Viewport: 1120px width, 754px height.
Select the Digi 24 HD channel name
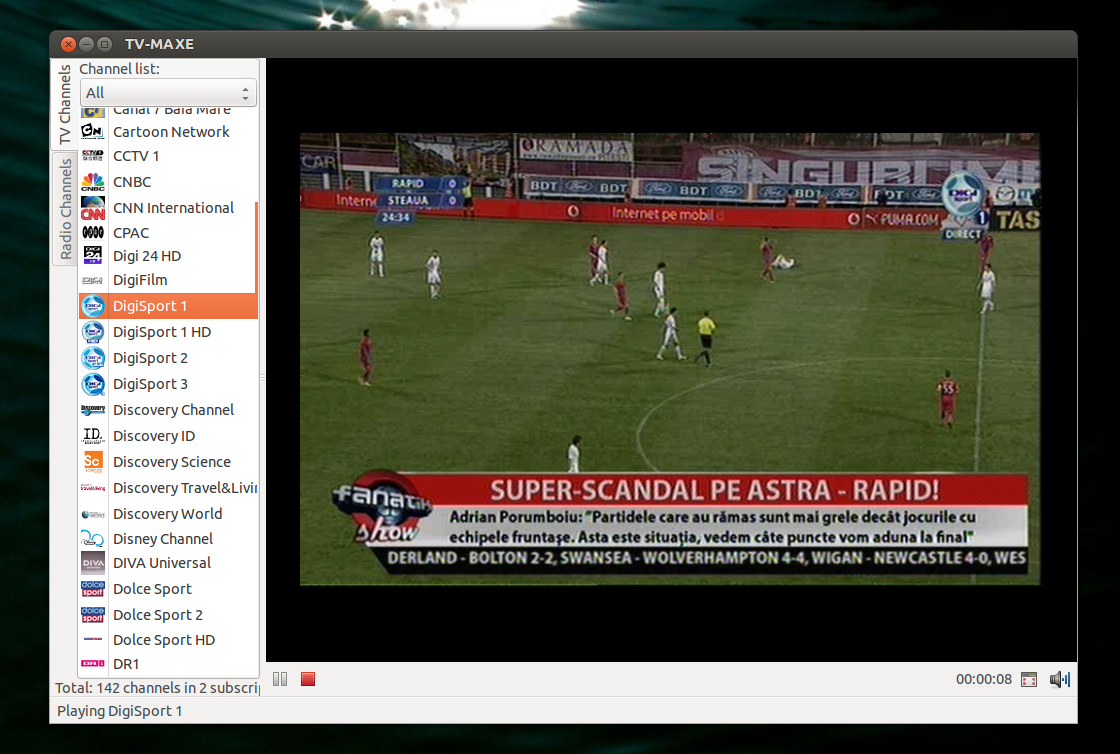pos(147,256)
